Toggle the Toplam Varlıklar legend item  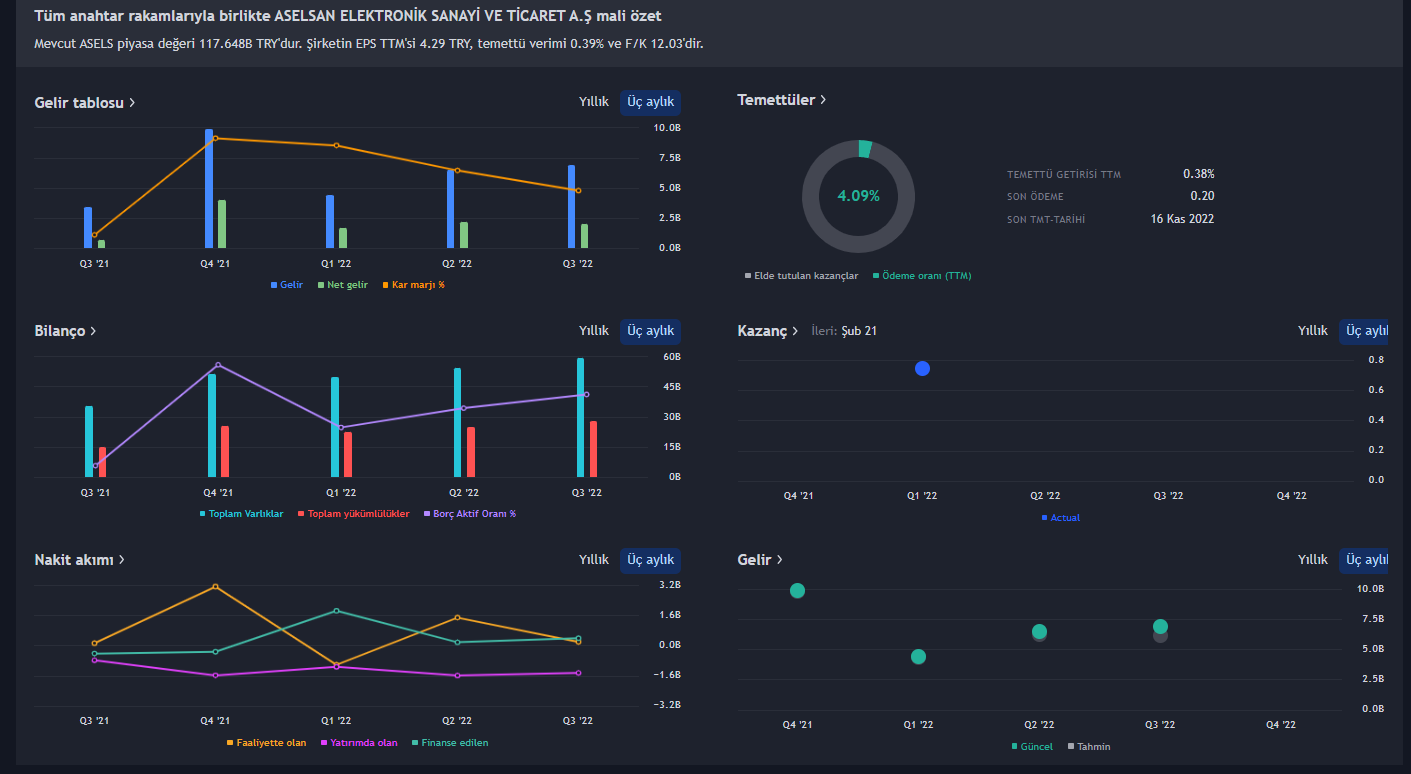[x=242, y=514]
